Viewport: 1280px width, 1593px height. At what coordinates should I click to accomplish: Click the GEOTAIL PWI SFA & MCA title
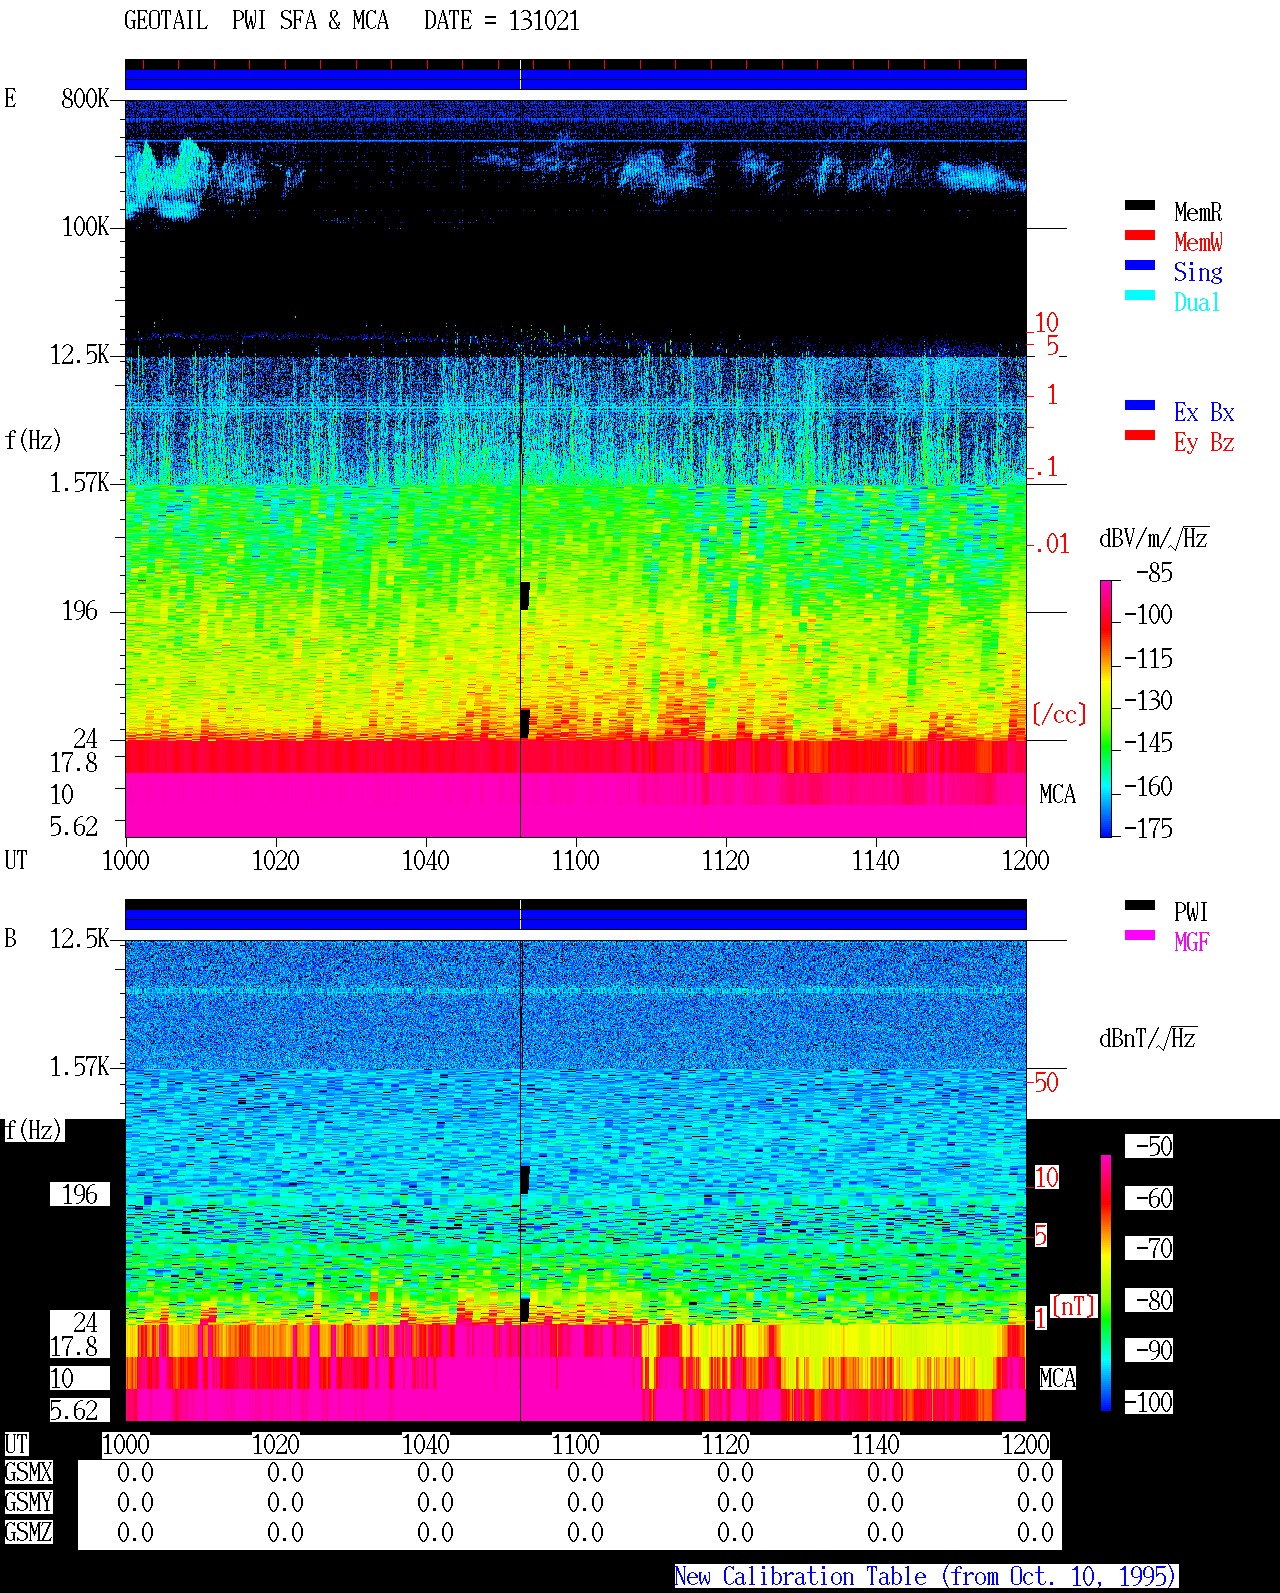(x=352, y=21)
